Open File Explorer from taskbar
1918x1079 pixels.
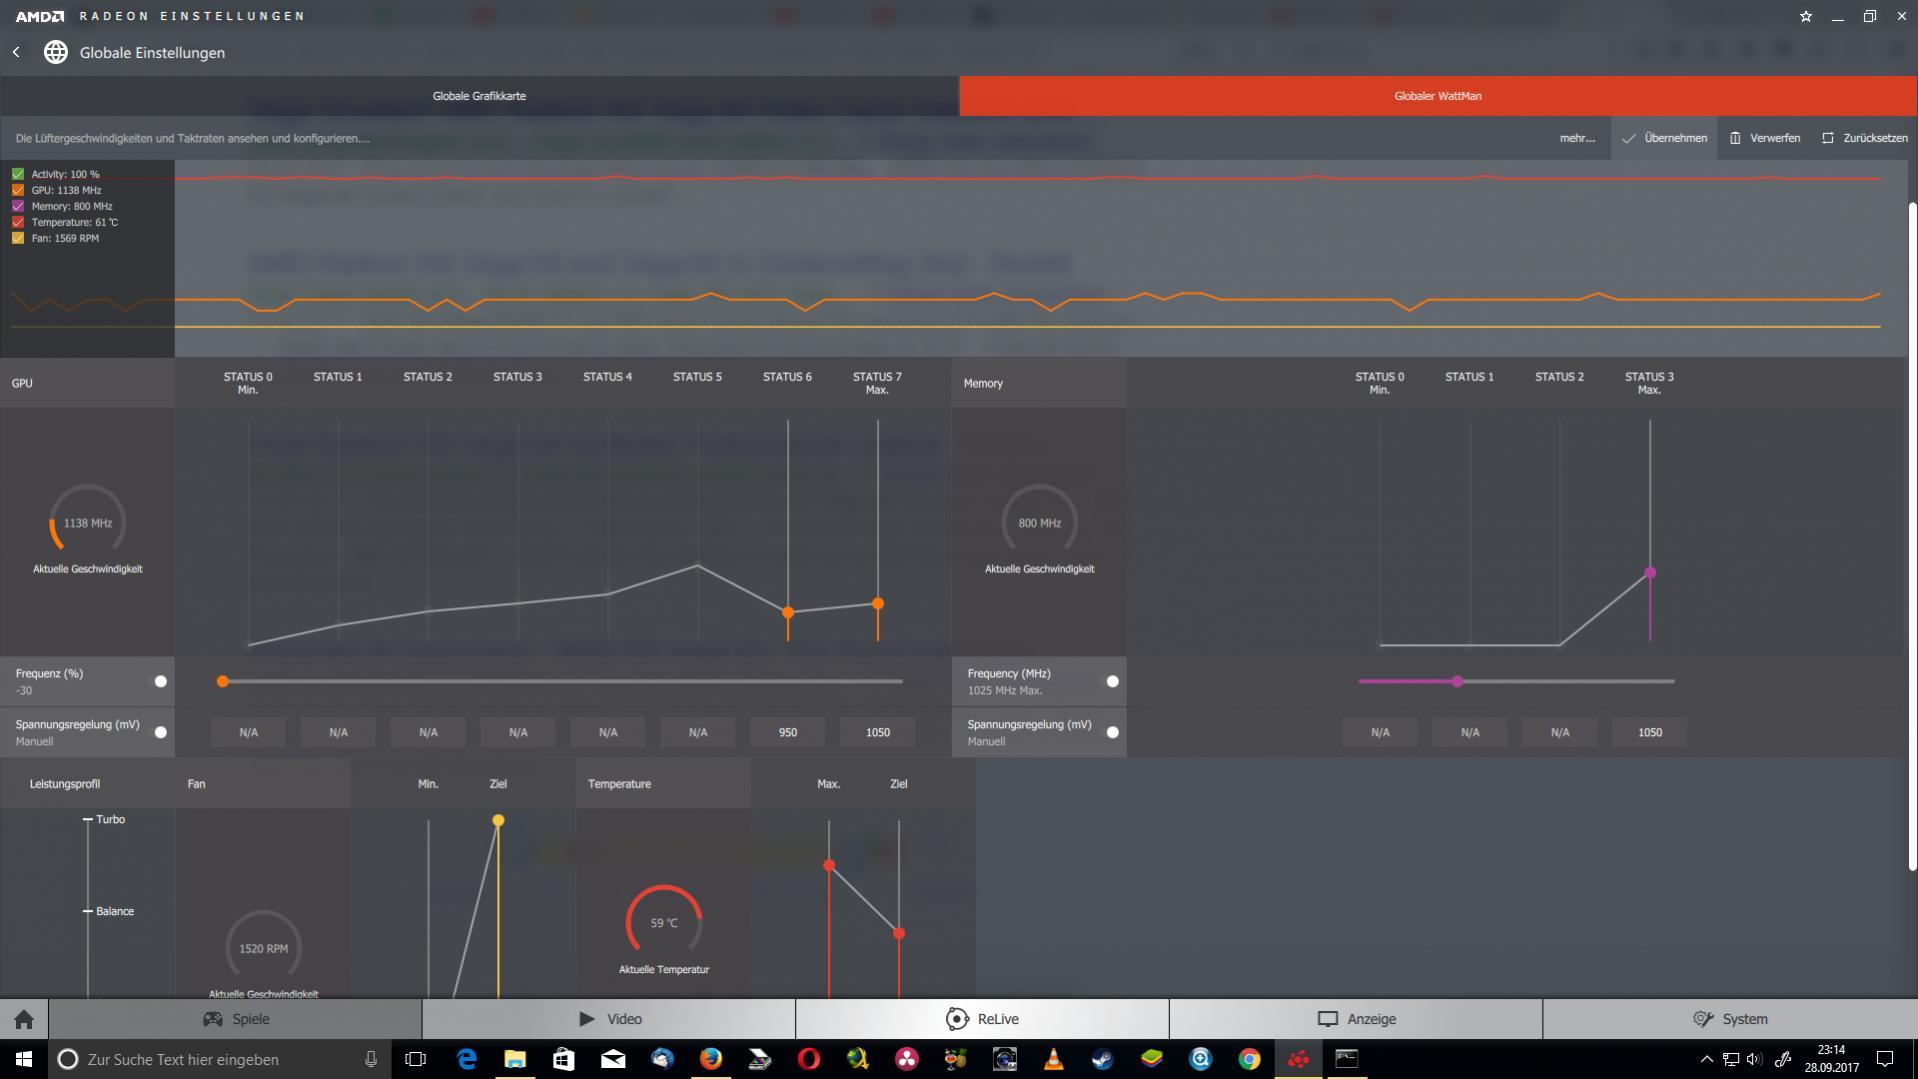[515, 1059]
